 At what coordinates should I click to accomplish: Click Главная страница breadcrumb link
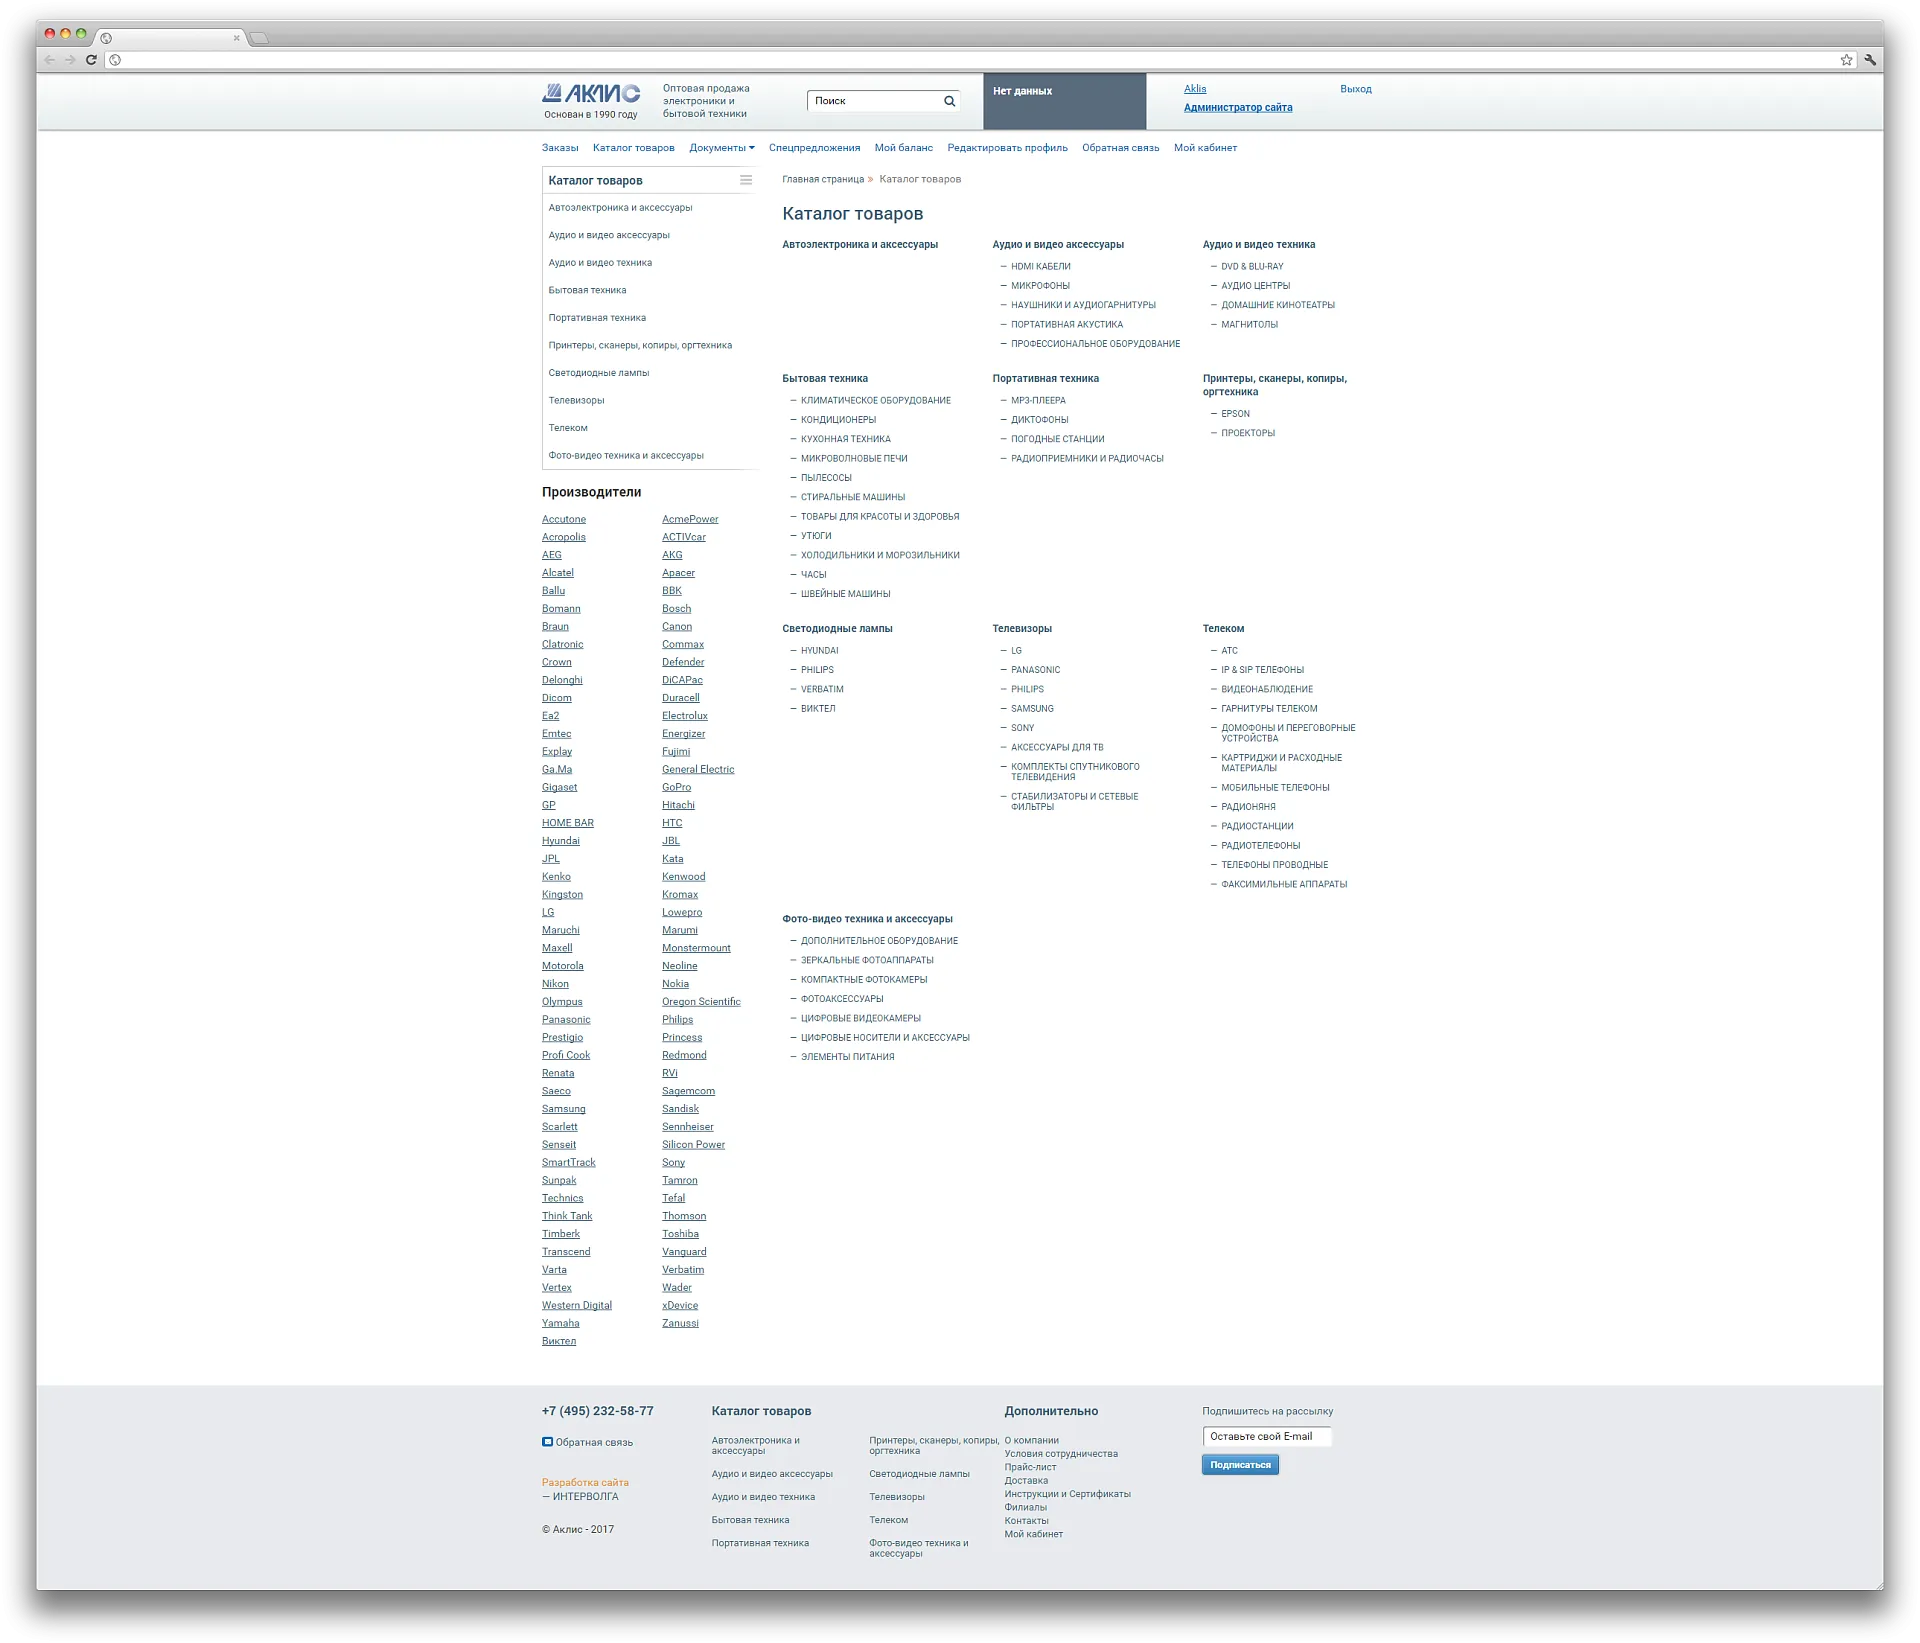[x=822, y=179]
